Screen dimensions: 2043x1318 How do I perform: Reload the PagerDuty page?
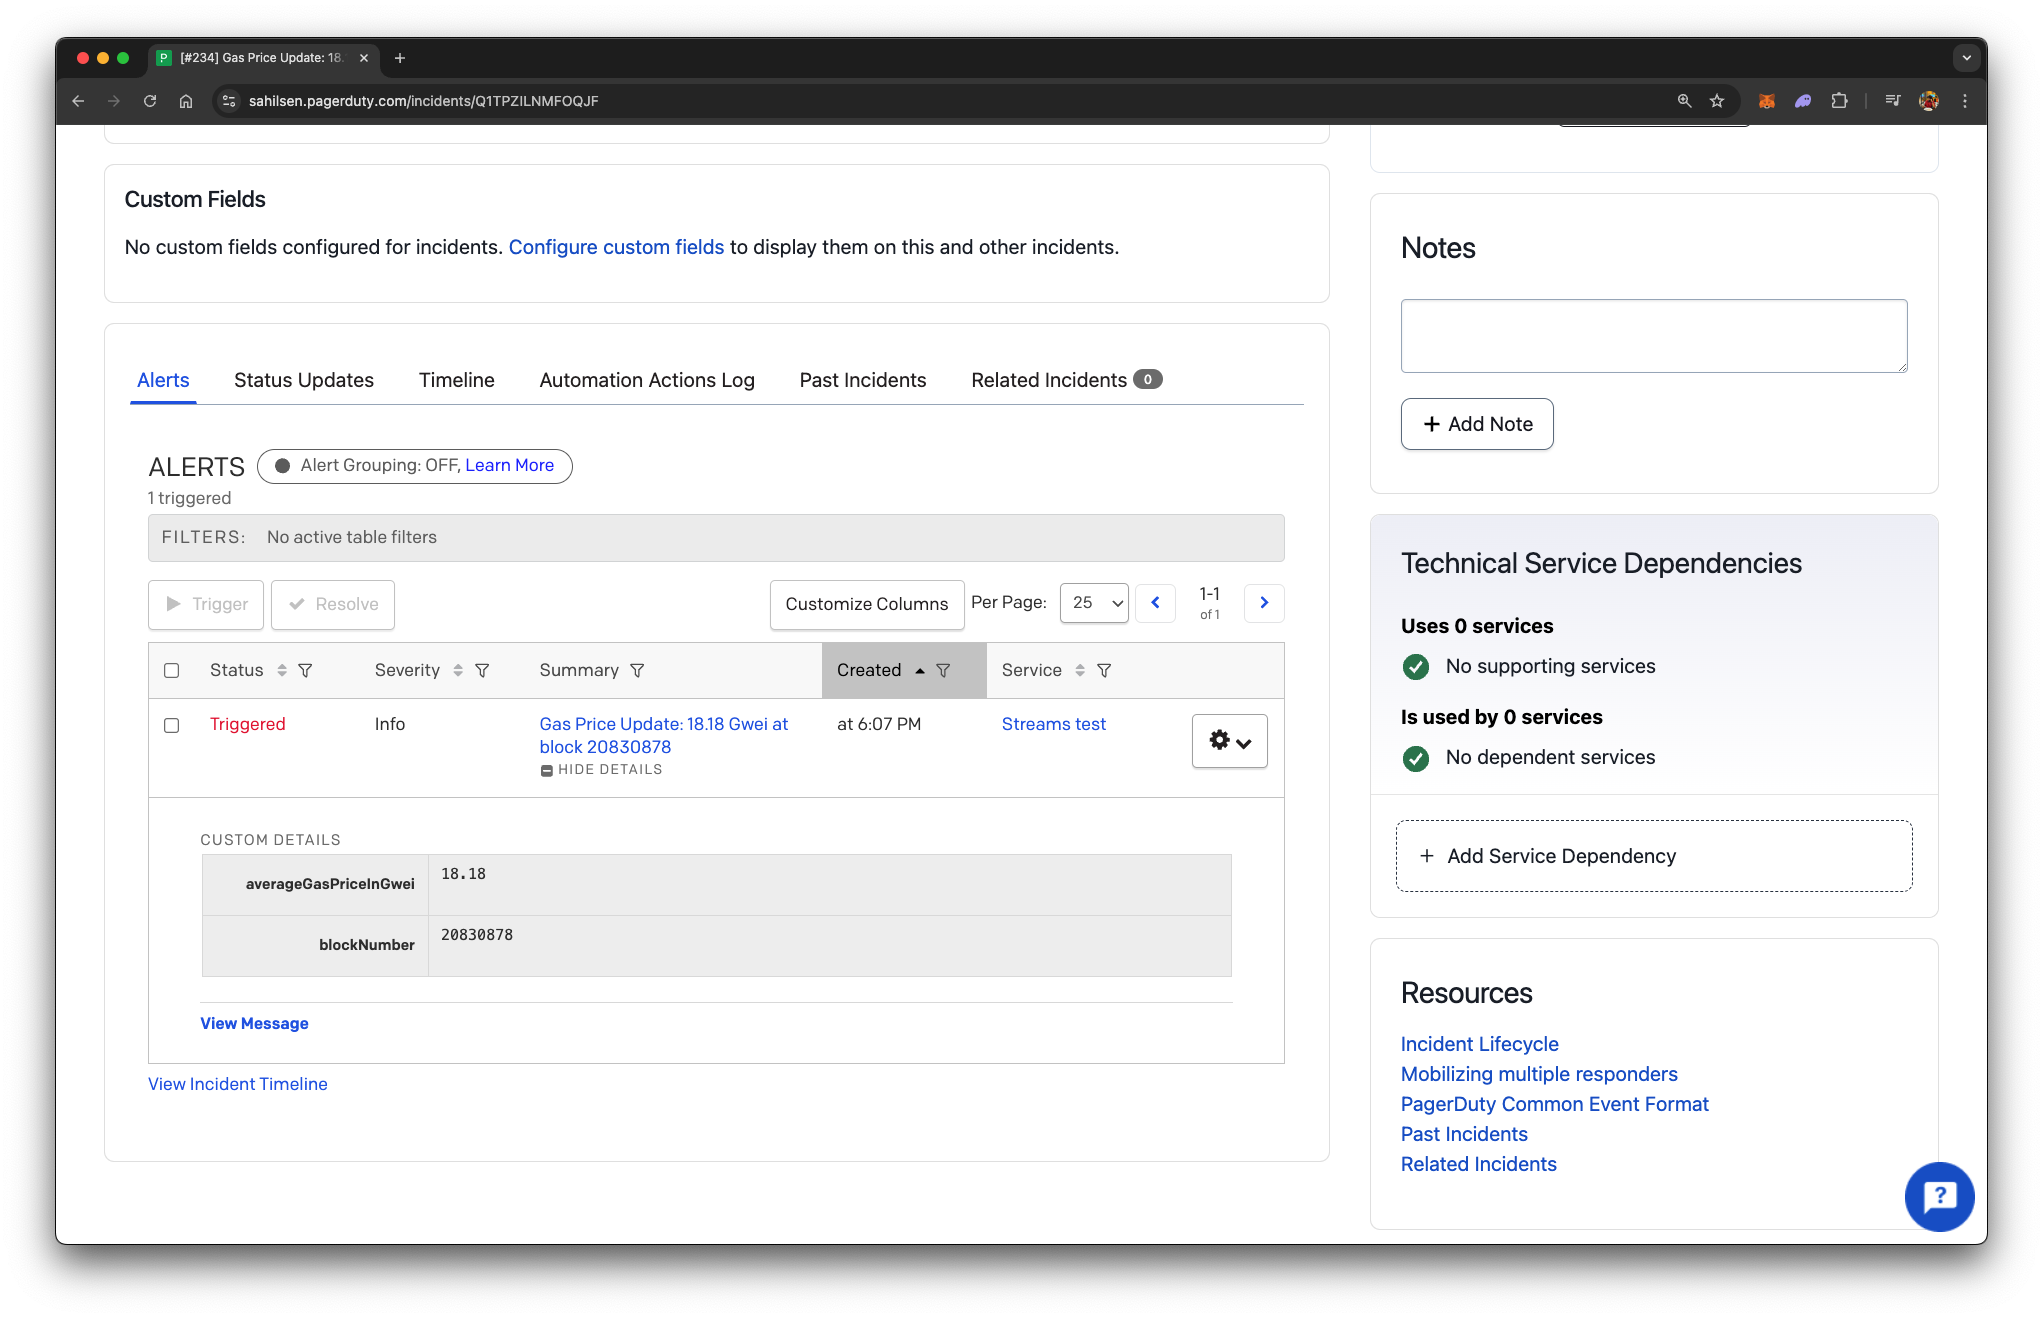150,101
